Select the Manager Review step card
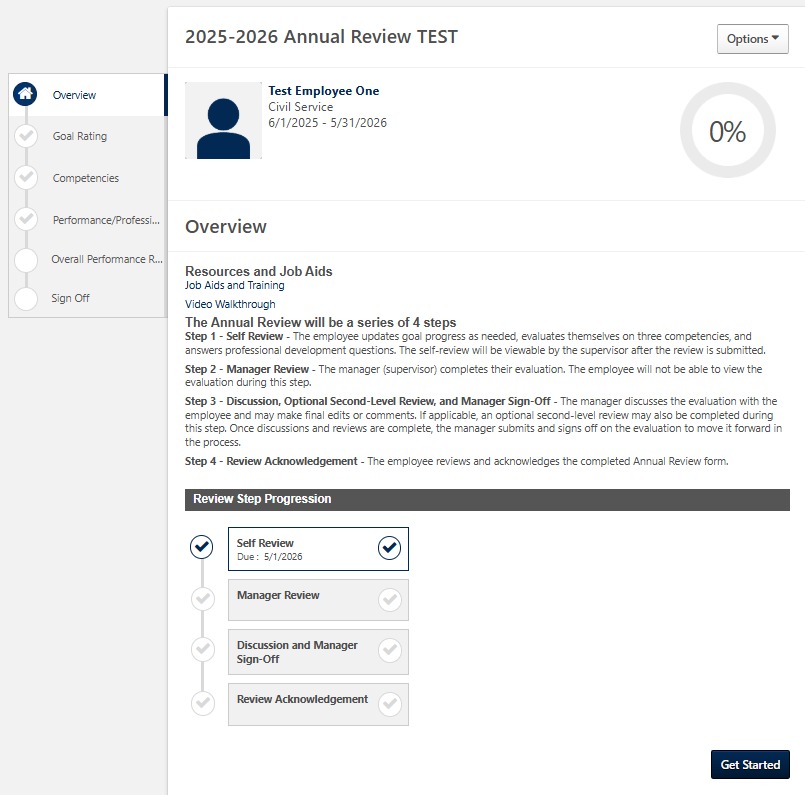The image size is (805, 795). (x=318, y=600)
